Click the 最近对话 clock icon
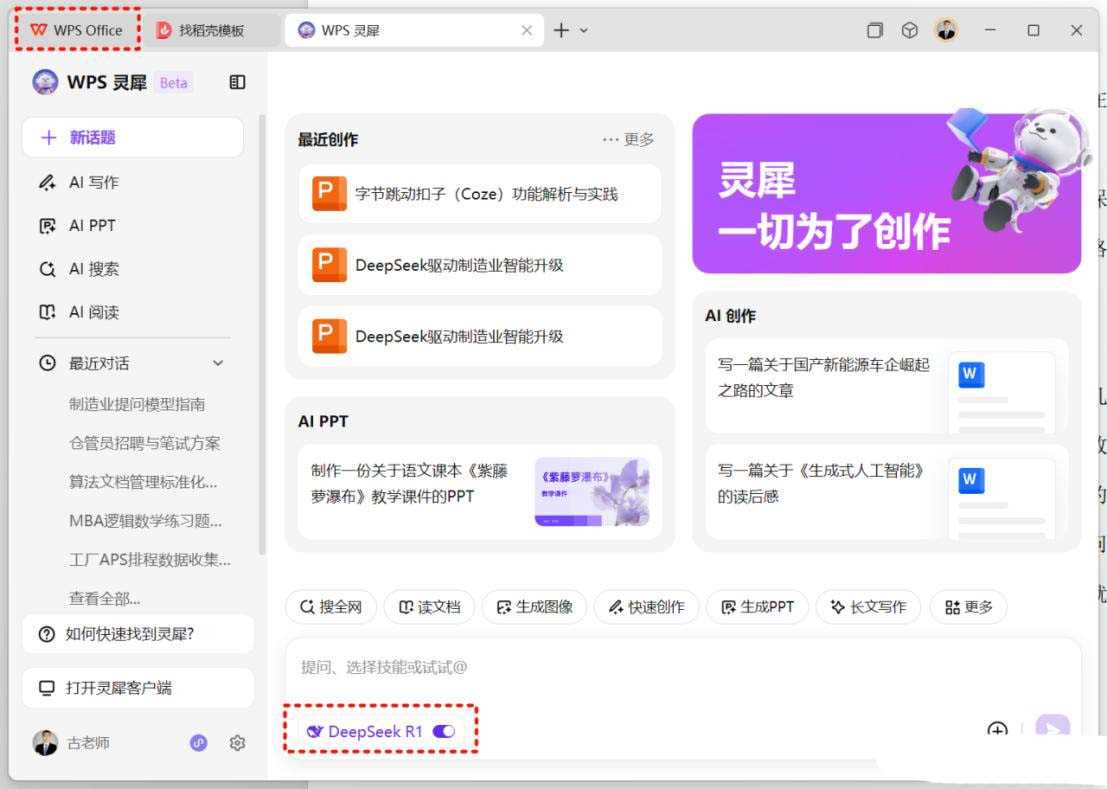The height and width of the screenshot is (789, 1107). coord(47,363)
